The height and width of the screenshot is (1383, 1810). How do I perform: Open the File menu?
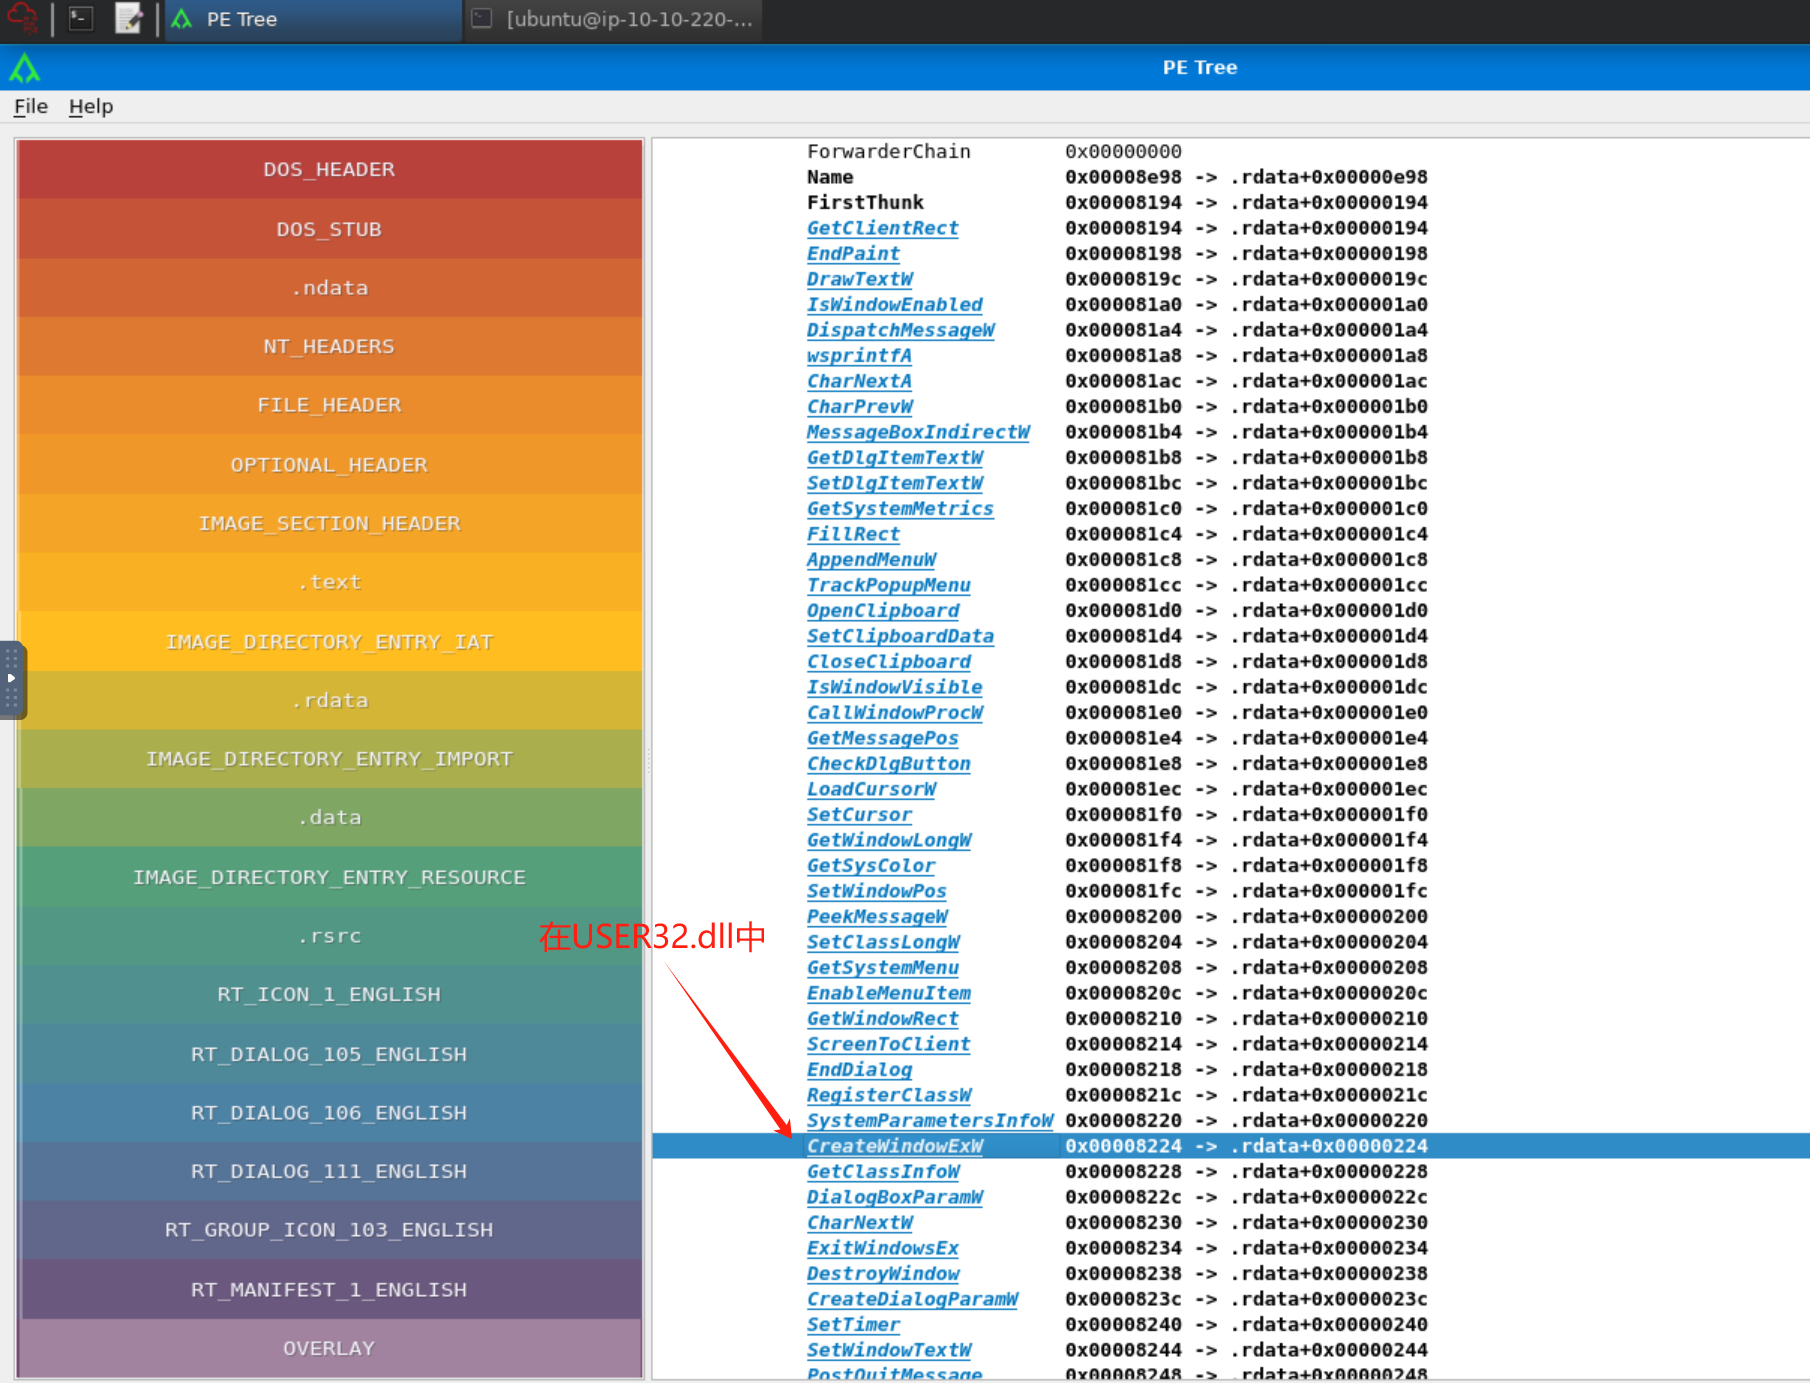[31, 106]
